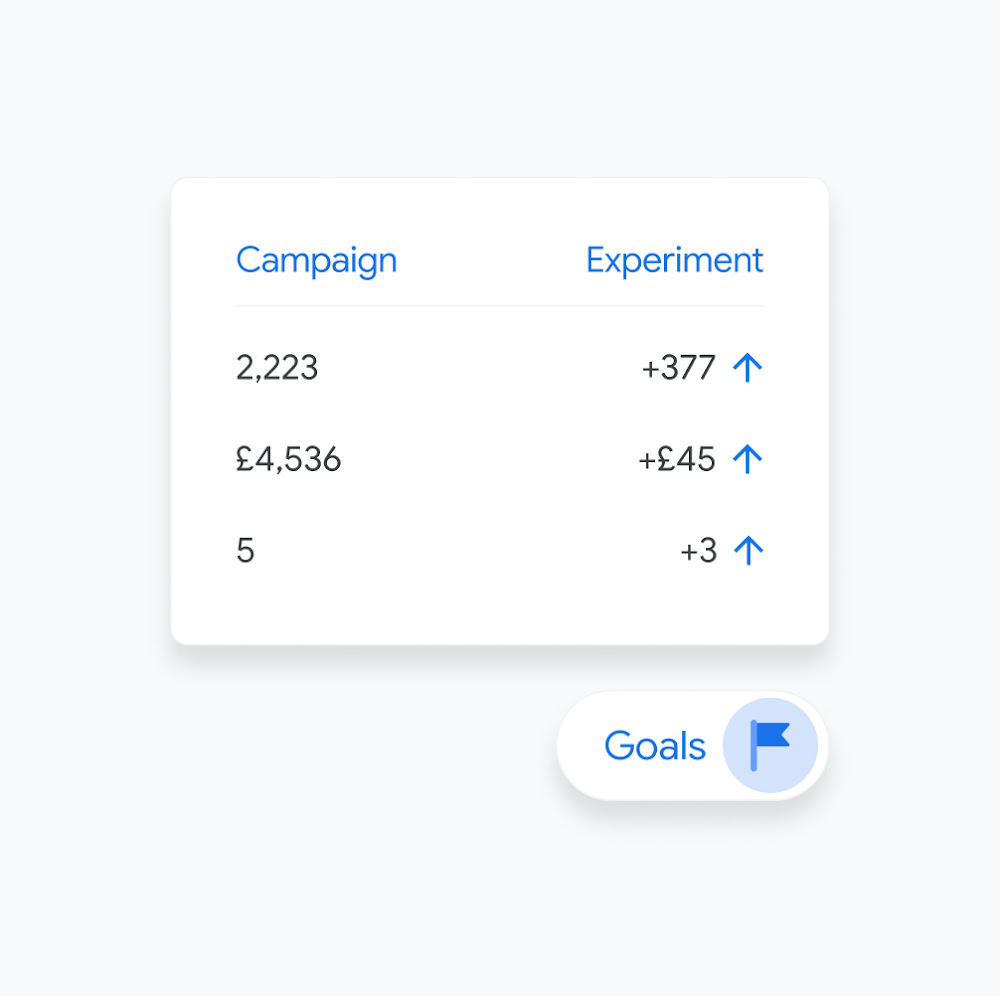Click the increase arrow on the £45 row
Image resolution: width=1000 pixels, height=996 pixels.
click(748, 459)
